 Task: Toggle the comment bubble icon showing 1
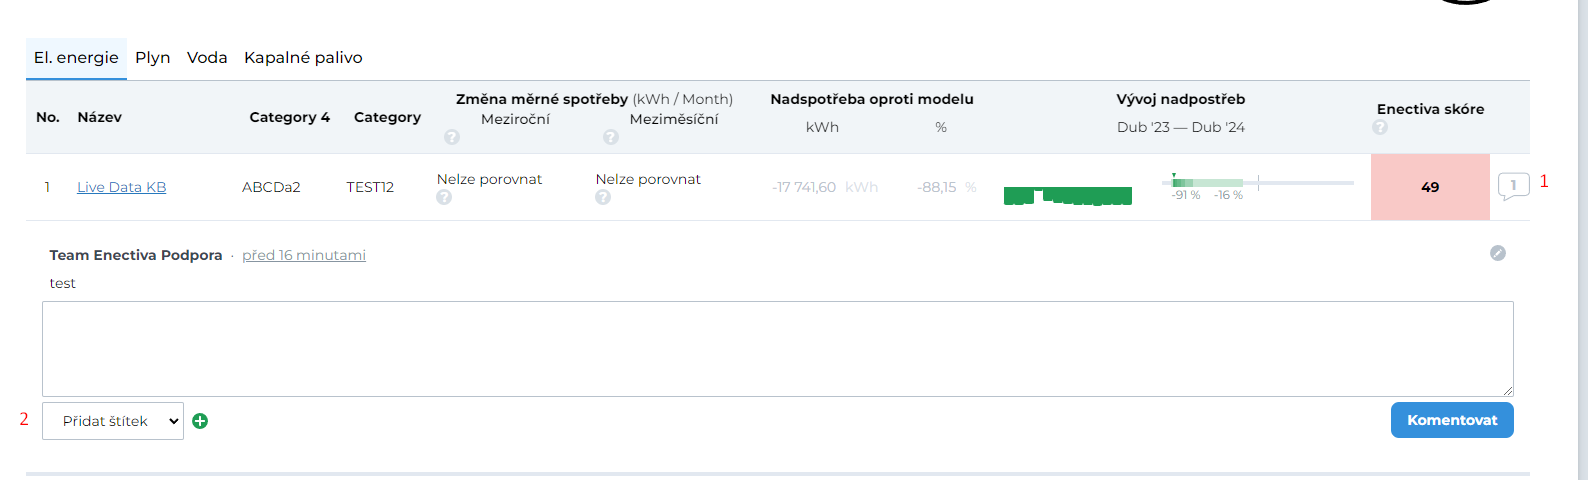(x=1513, y=185)
